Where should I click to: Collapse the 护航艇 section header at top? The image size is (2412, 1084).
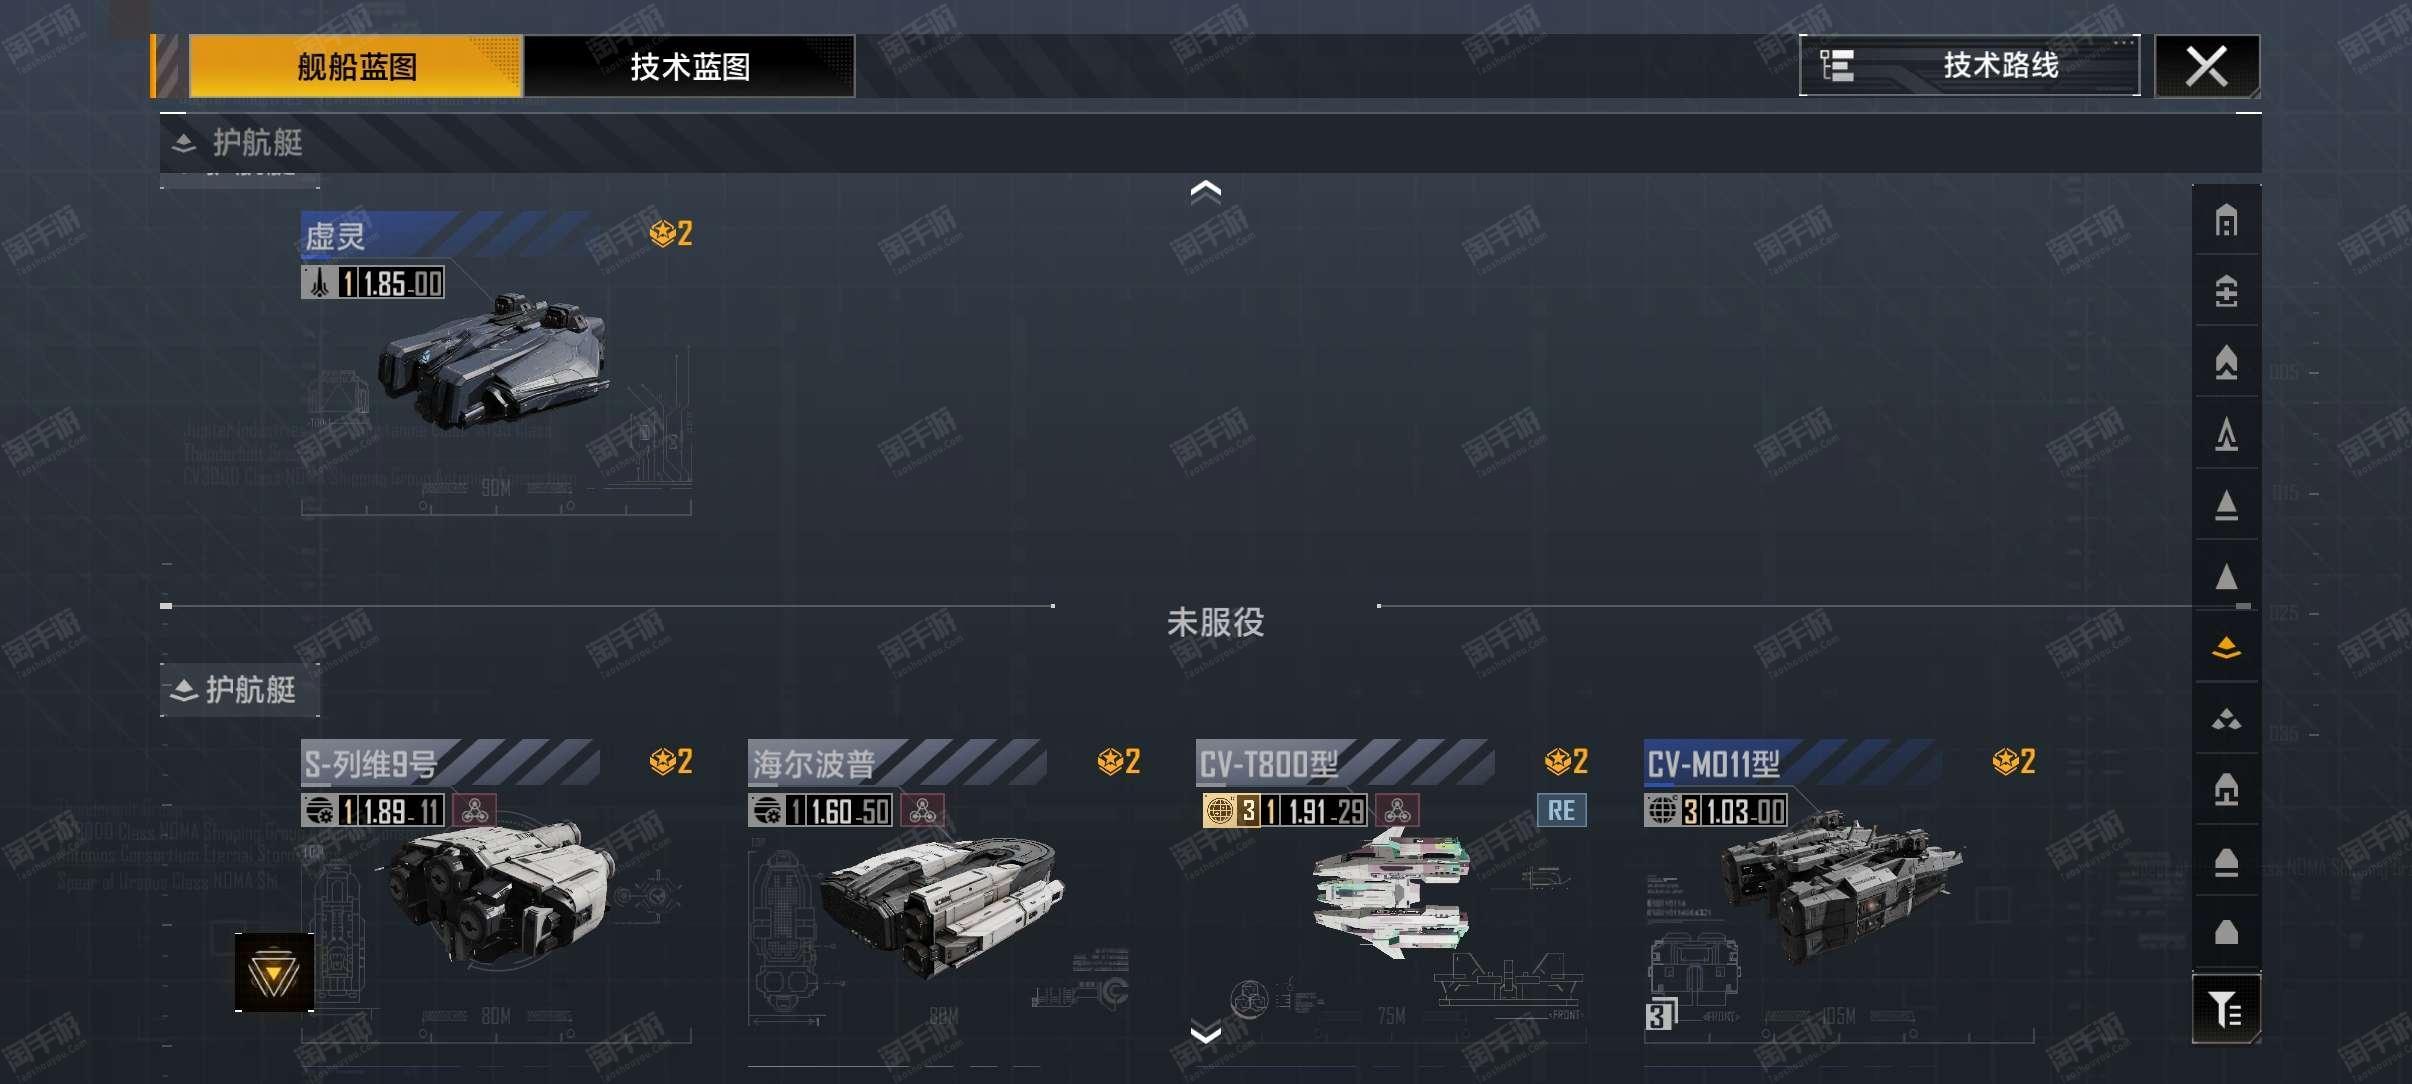(x=238, y=143)
